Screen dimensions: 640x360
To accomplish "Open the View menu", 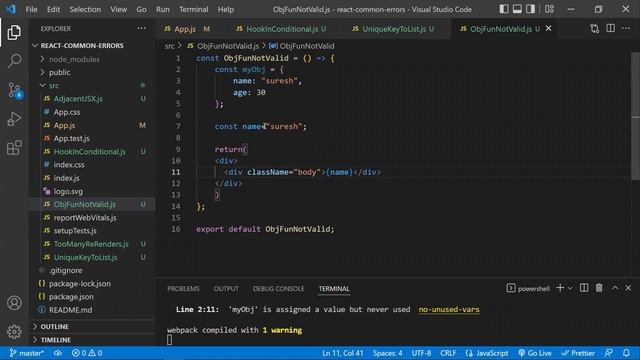I will click(118, 9).
